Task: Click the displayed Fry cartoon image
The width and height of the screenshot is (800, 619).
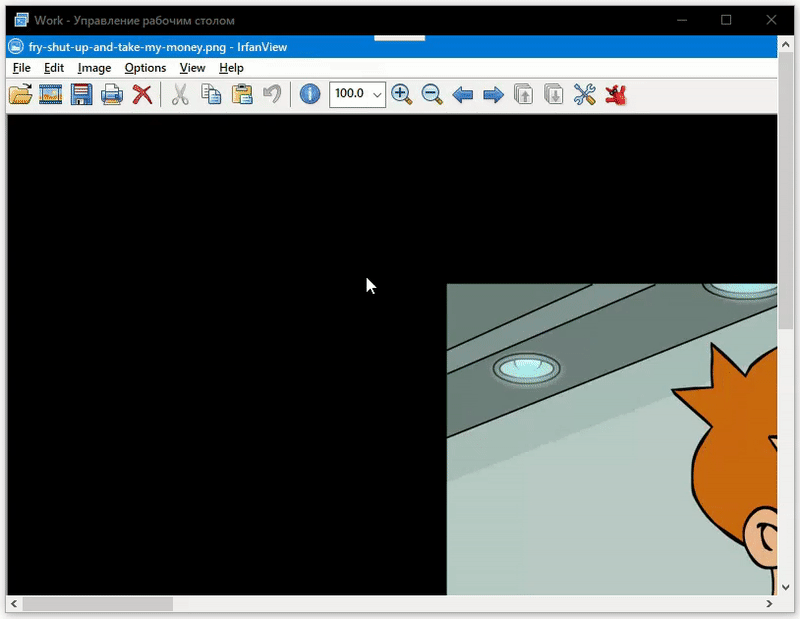Action: pyautogui.click(x=612, y=439)
